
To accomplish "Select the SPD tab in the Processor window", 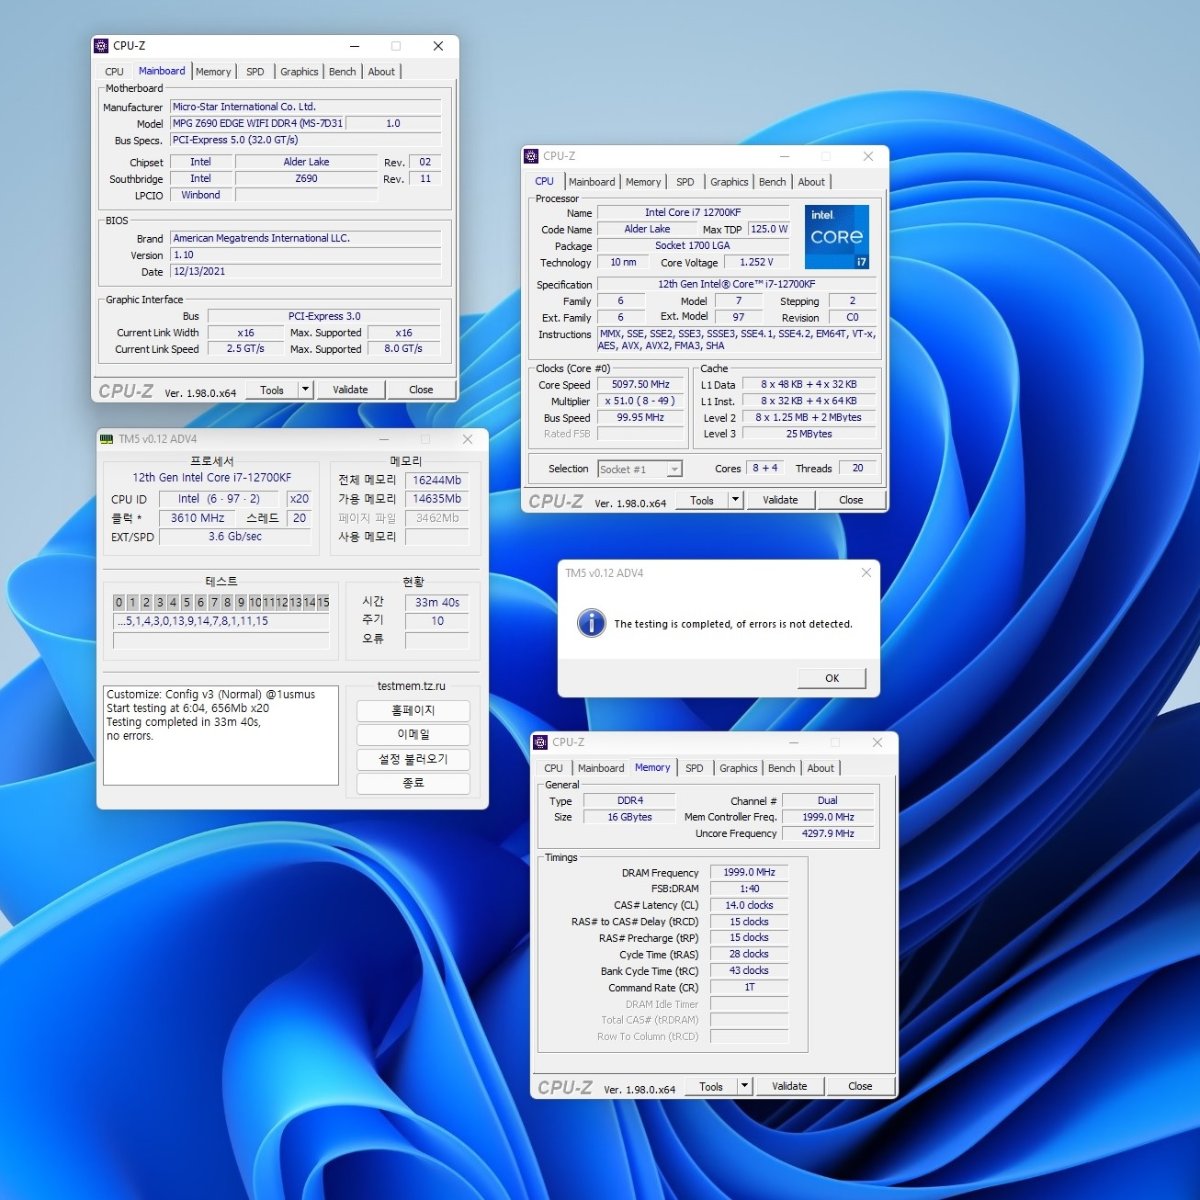I will click(x=685, y=182).
